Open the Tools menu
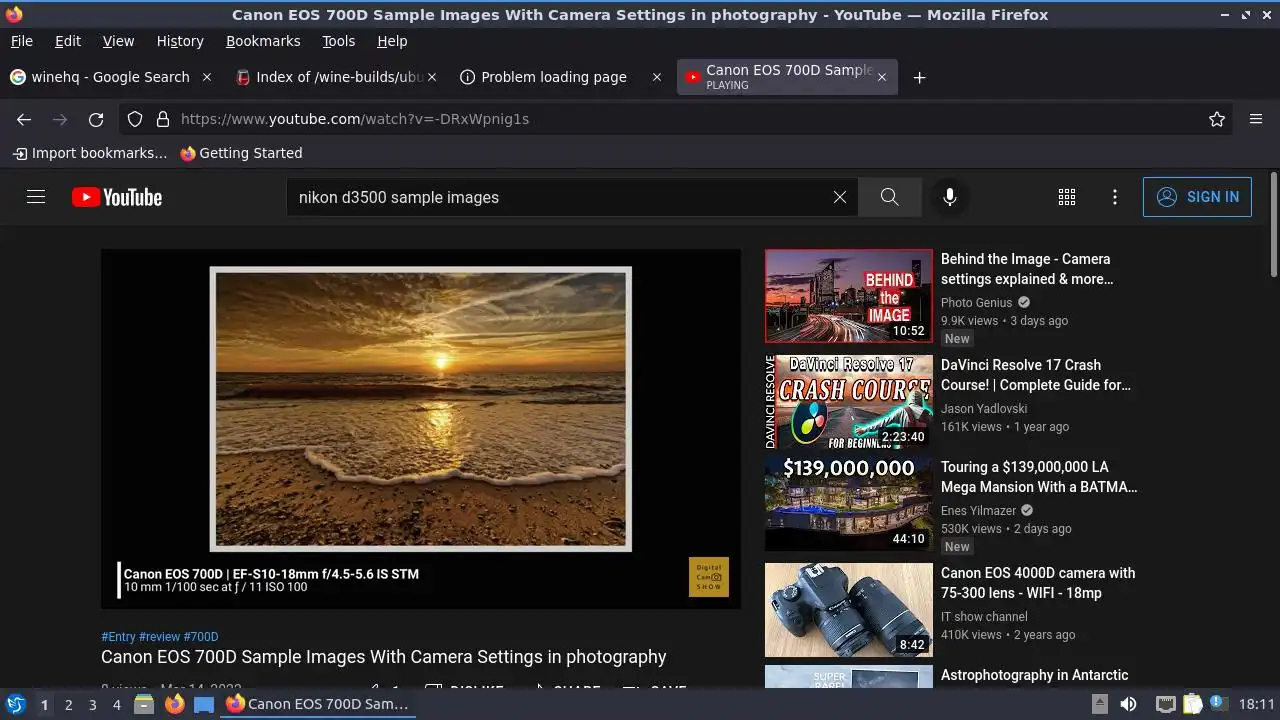Viewport: 1280px width, 720px height. [339, 41]
